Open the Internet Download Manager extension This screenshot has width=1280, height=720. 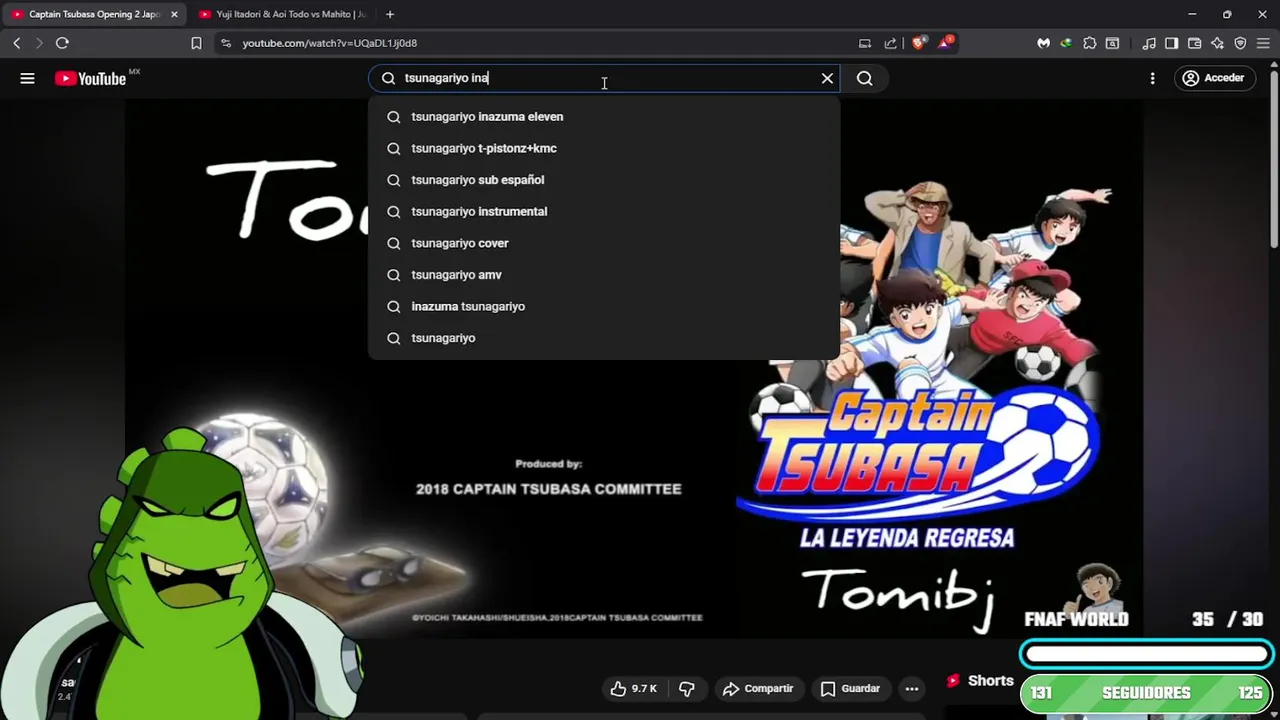(x=1066, y=43)
